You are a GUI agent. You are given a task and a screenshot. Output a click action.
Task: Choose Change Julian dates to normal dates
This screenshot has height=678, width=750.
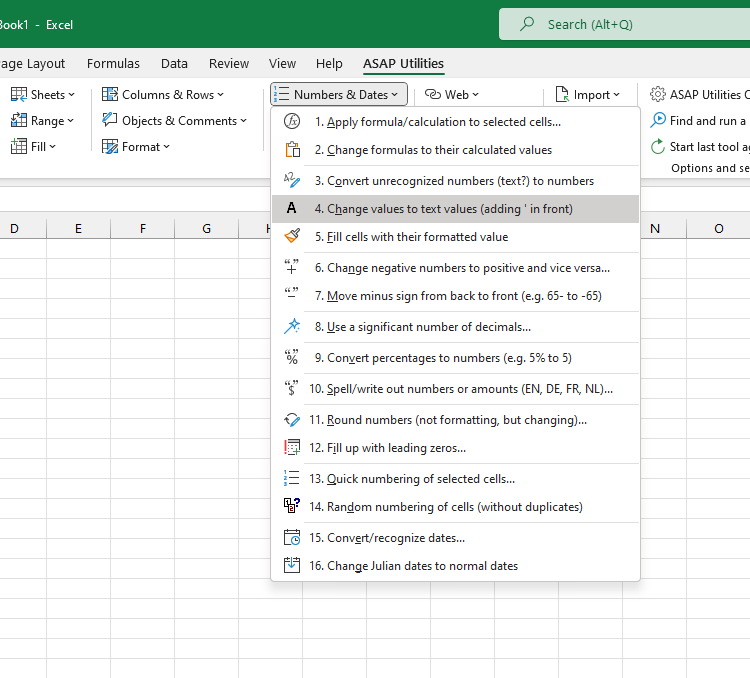pyautogui.click(x=455, y=566)
